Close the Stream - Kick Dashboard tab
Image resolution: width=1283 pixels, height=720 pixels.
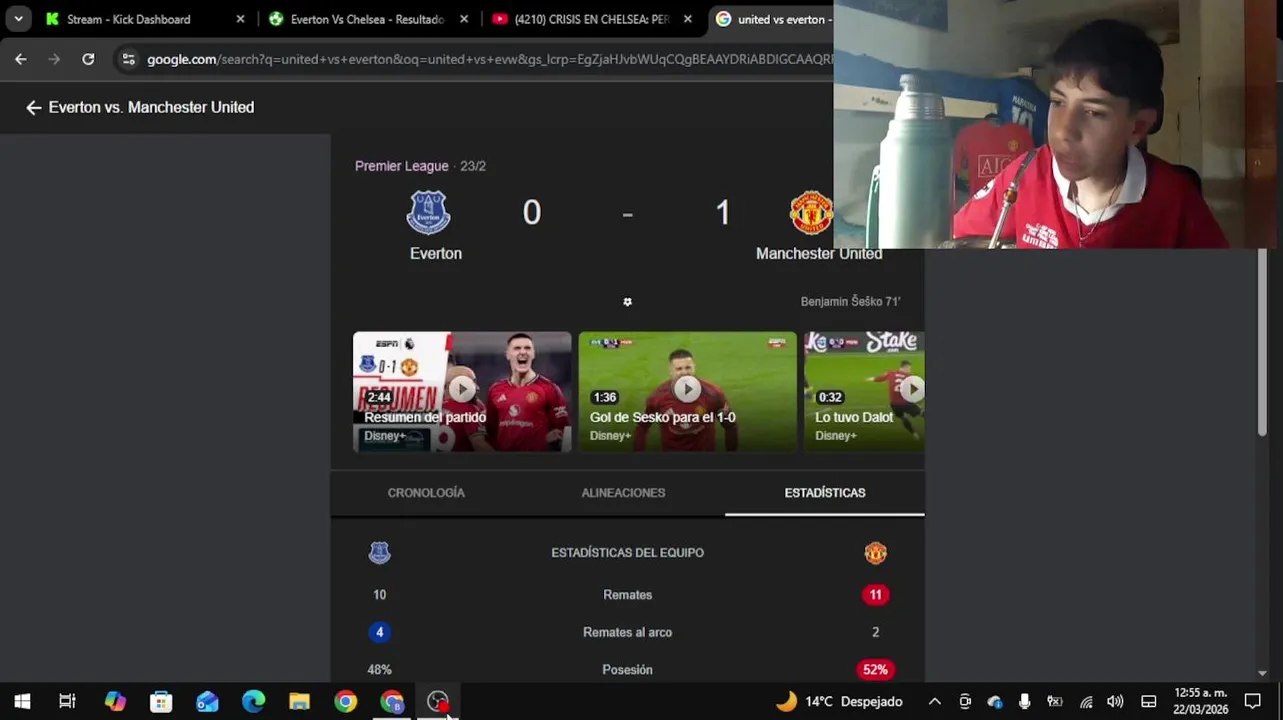240,19
